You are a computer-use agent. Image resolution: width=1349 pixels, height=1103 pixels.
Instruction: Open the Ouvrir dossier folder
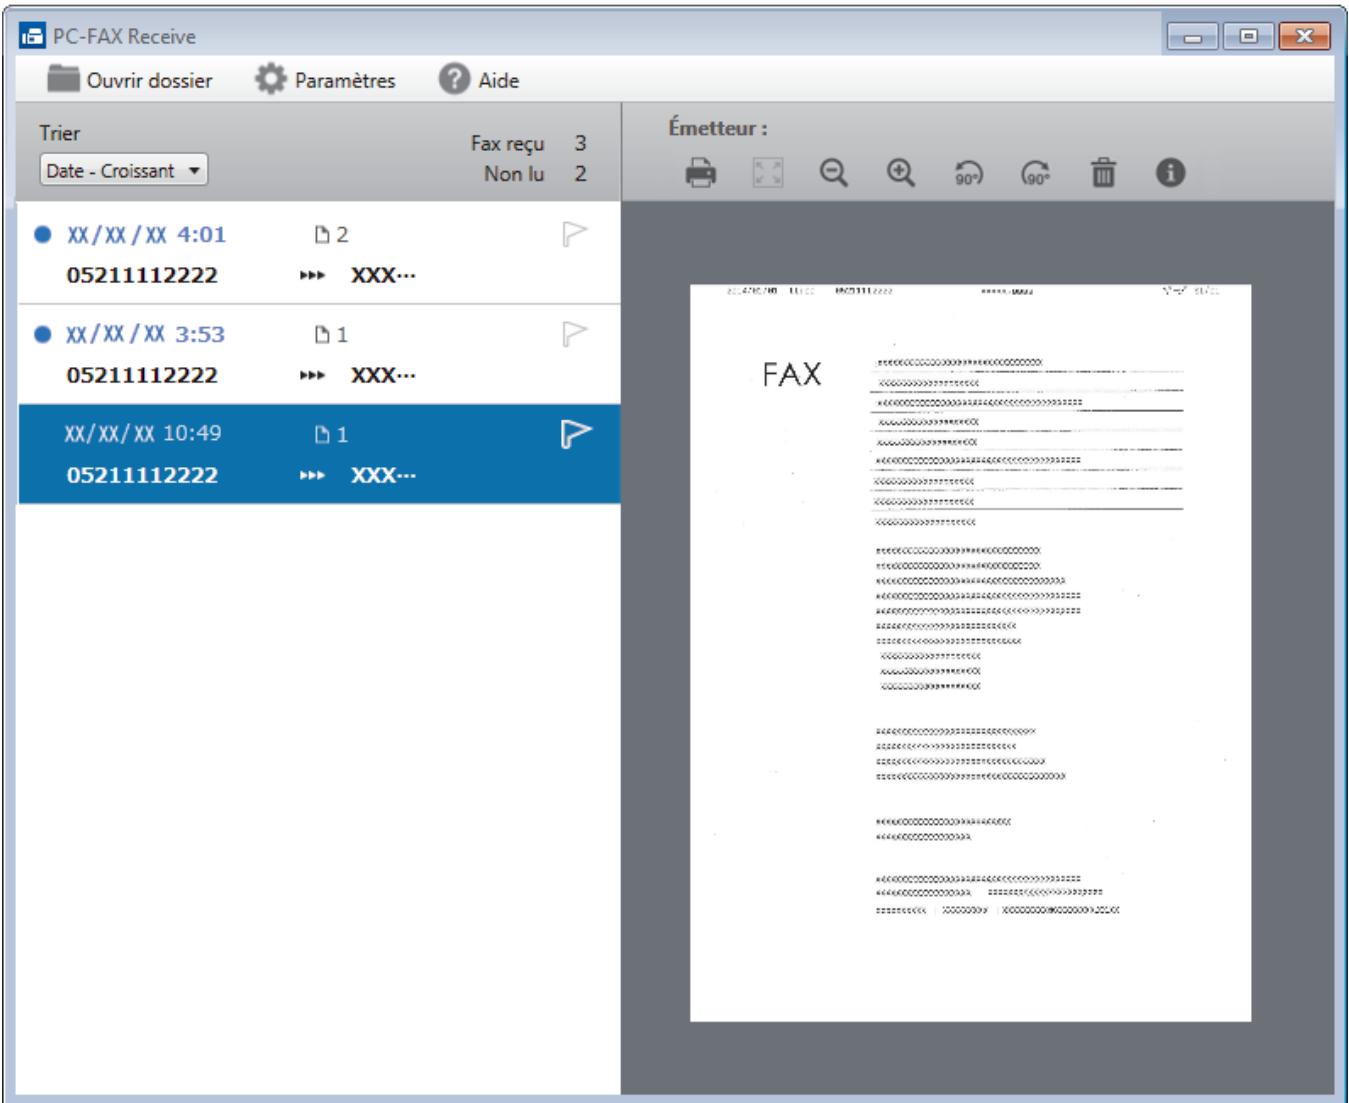coord(130,80)
